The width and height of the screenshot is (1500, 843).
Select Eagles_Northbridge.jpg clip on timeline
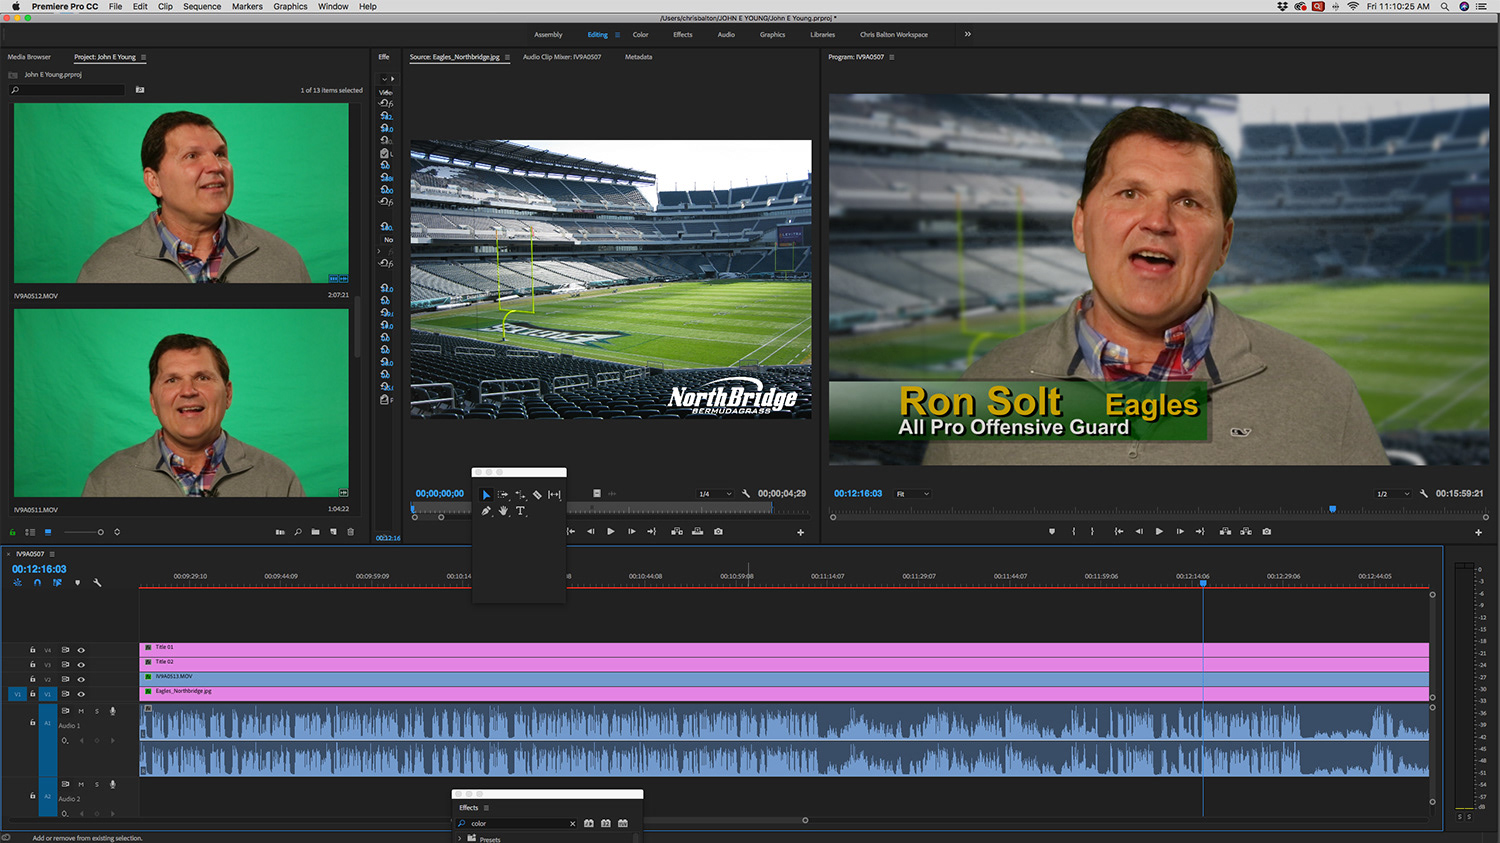784,693
